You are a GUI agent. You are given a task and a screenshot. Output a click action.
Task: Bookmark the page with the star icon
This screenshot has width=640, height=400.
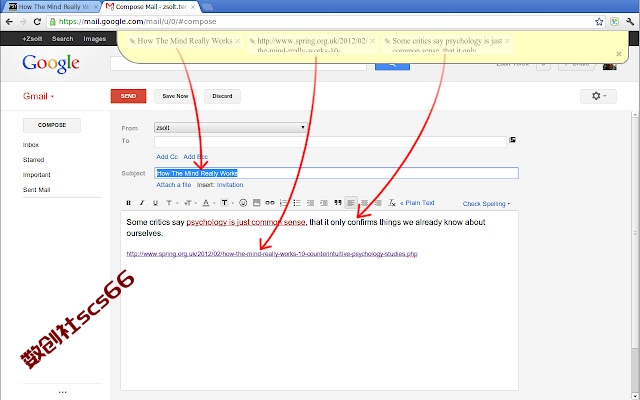click(x=599, y=22)
